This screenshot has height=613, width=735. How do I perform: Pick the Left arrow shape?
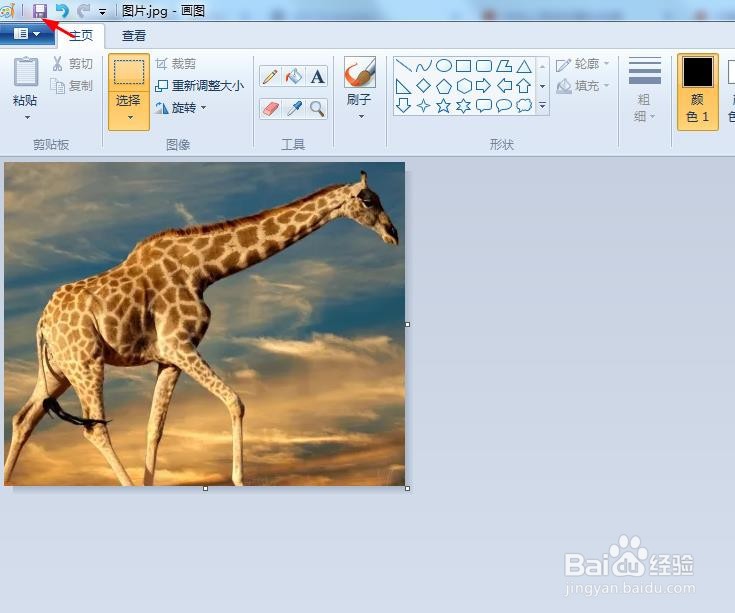[x=504, y=86]
